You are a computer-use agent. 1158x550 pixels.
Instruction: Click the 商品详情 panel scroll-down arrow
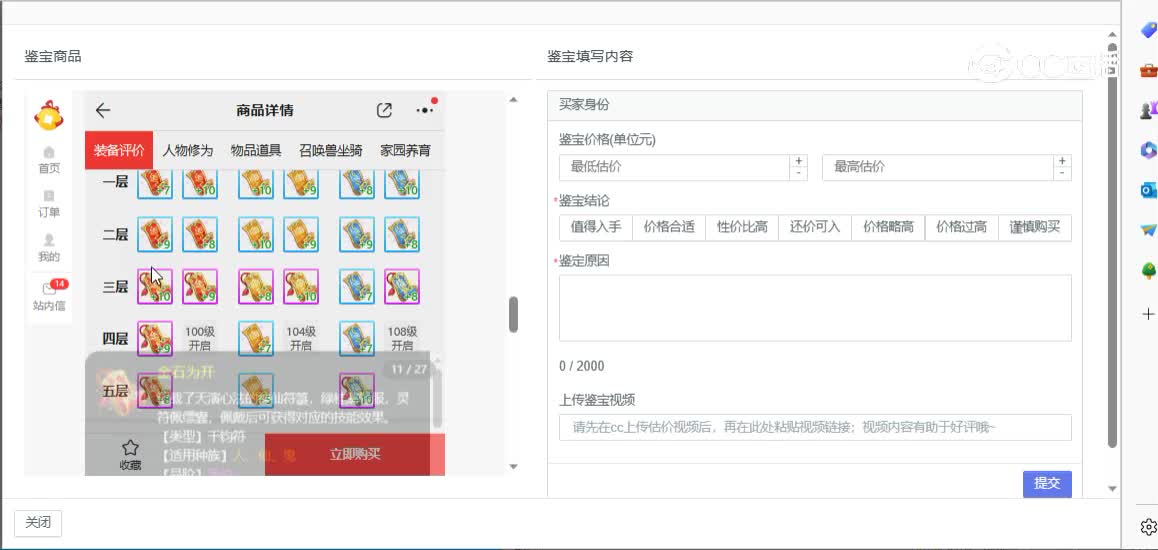point(513,467)
